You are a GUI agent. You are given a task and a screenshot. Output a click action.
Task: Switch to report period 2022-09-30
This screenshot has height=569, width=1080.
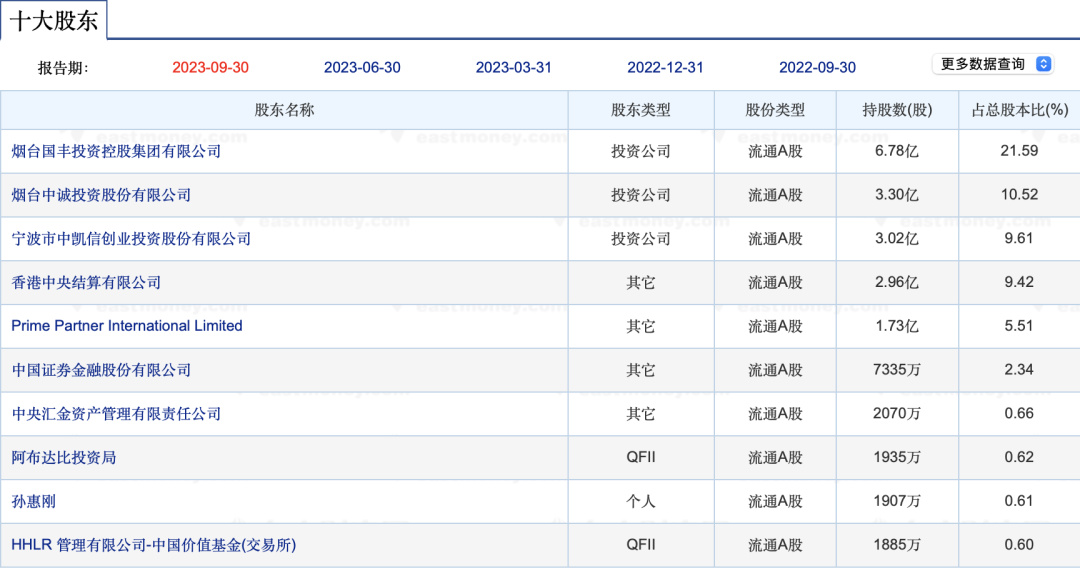pos(817,68)
